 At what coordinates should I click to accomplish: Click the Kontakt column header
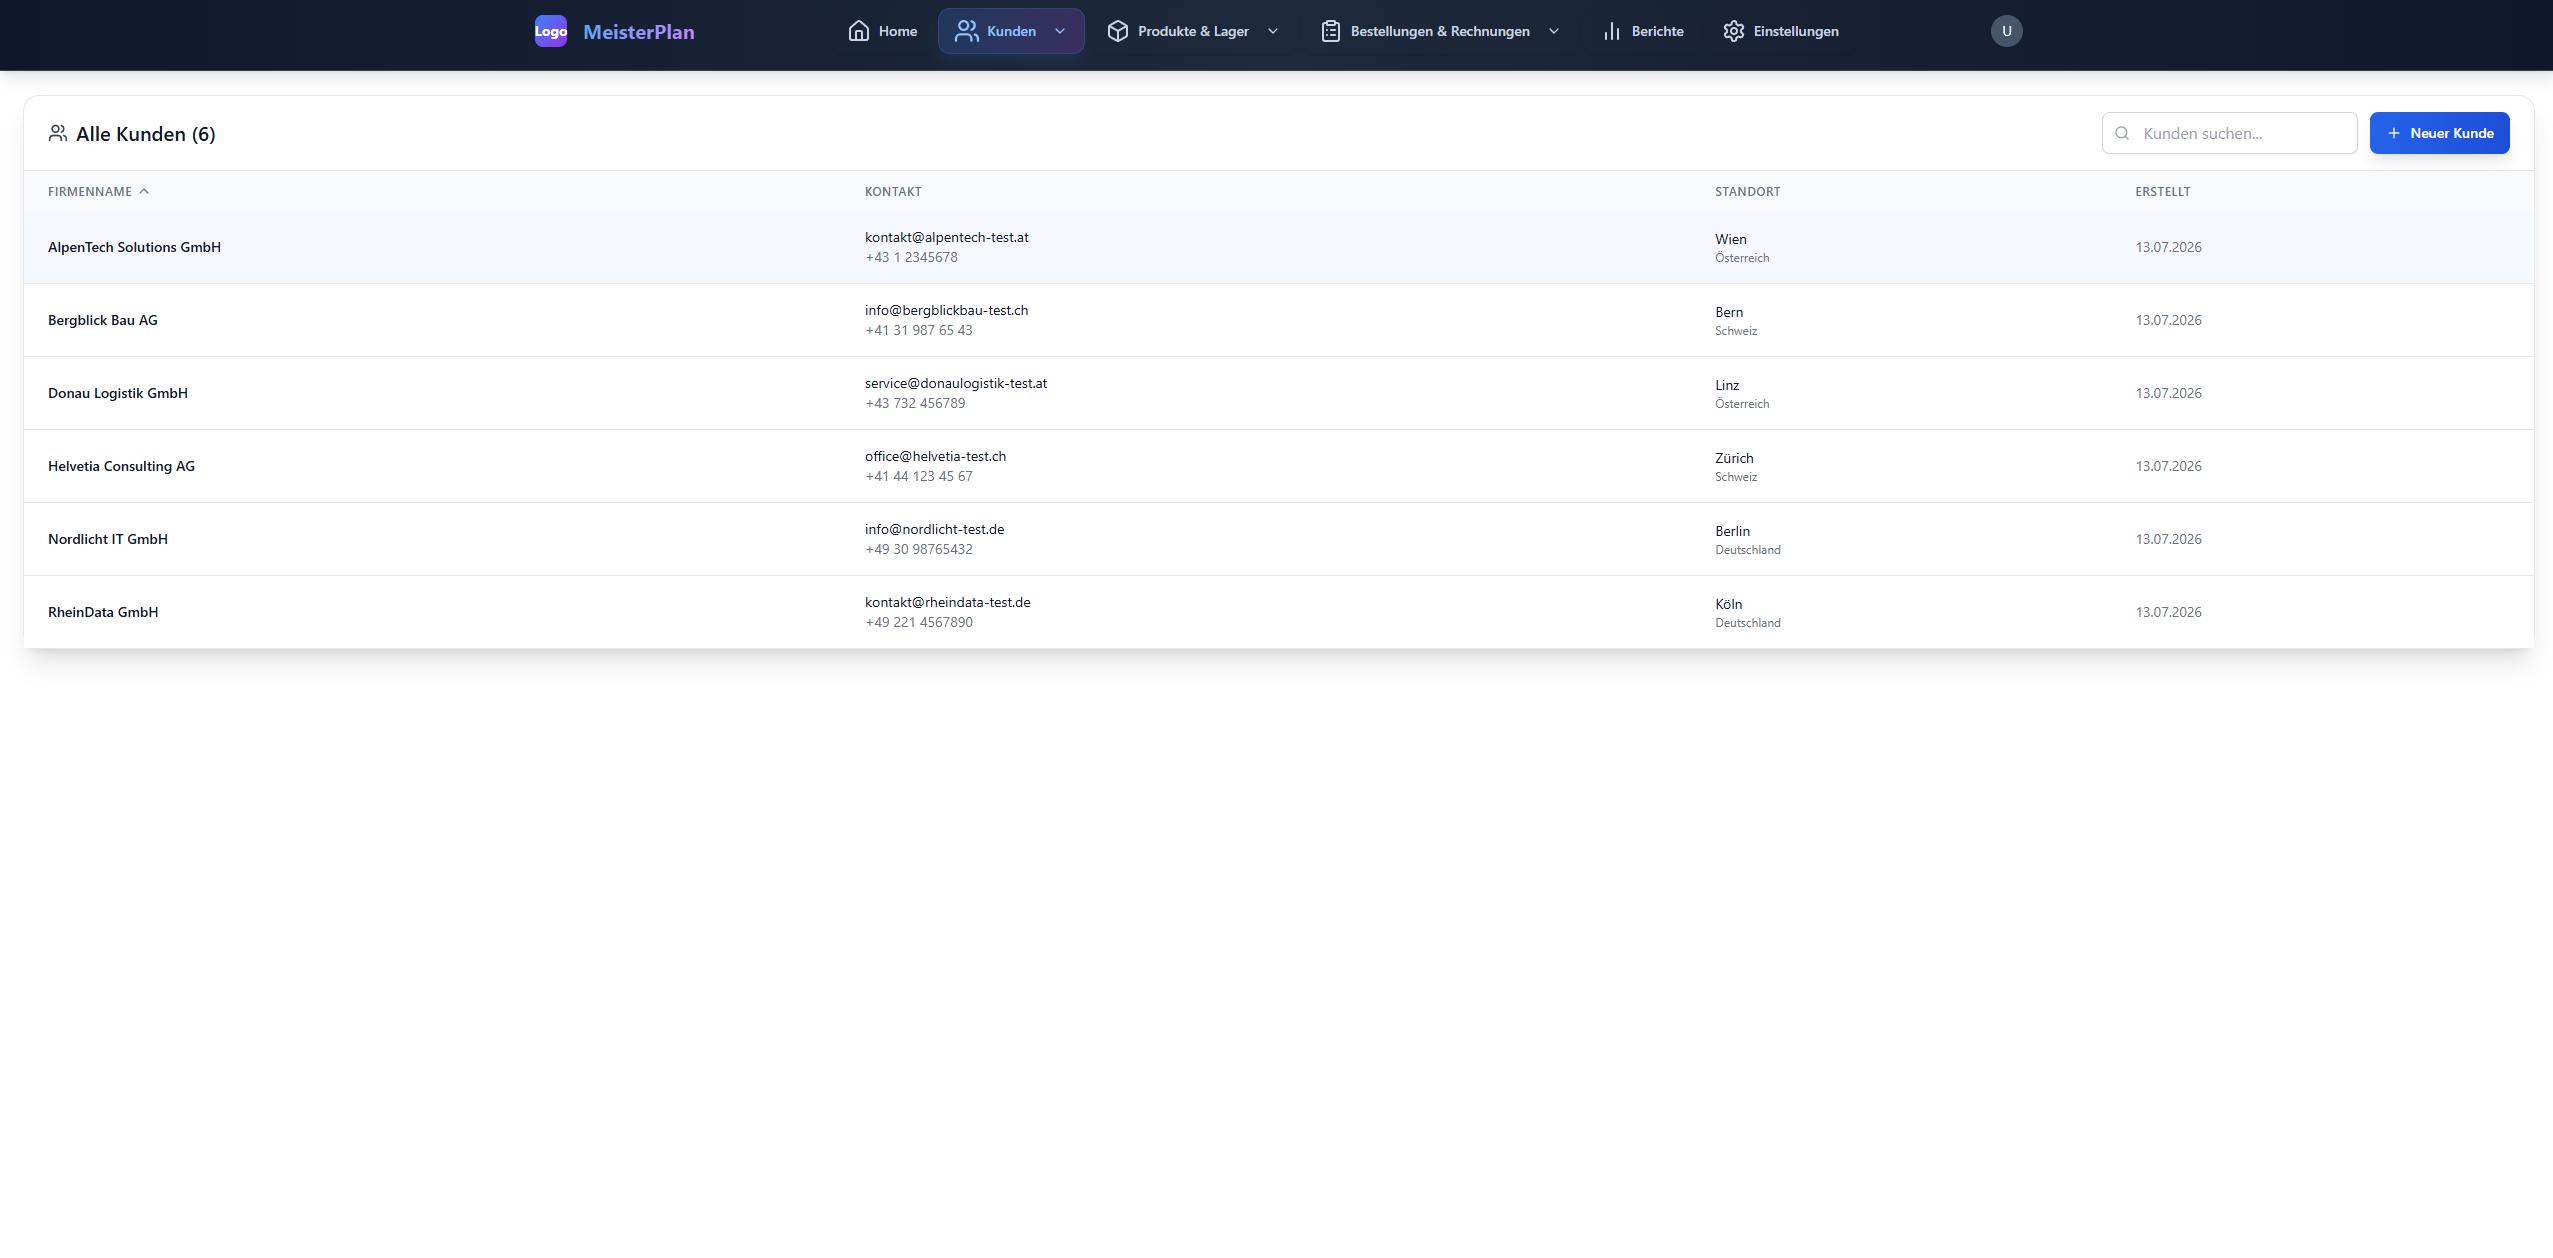pyautogui.click(x=893, y=191)
